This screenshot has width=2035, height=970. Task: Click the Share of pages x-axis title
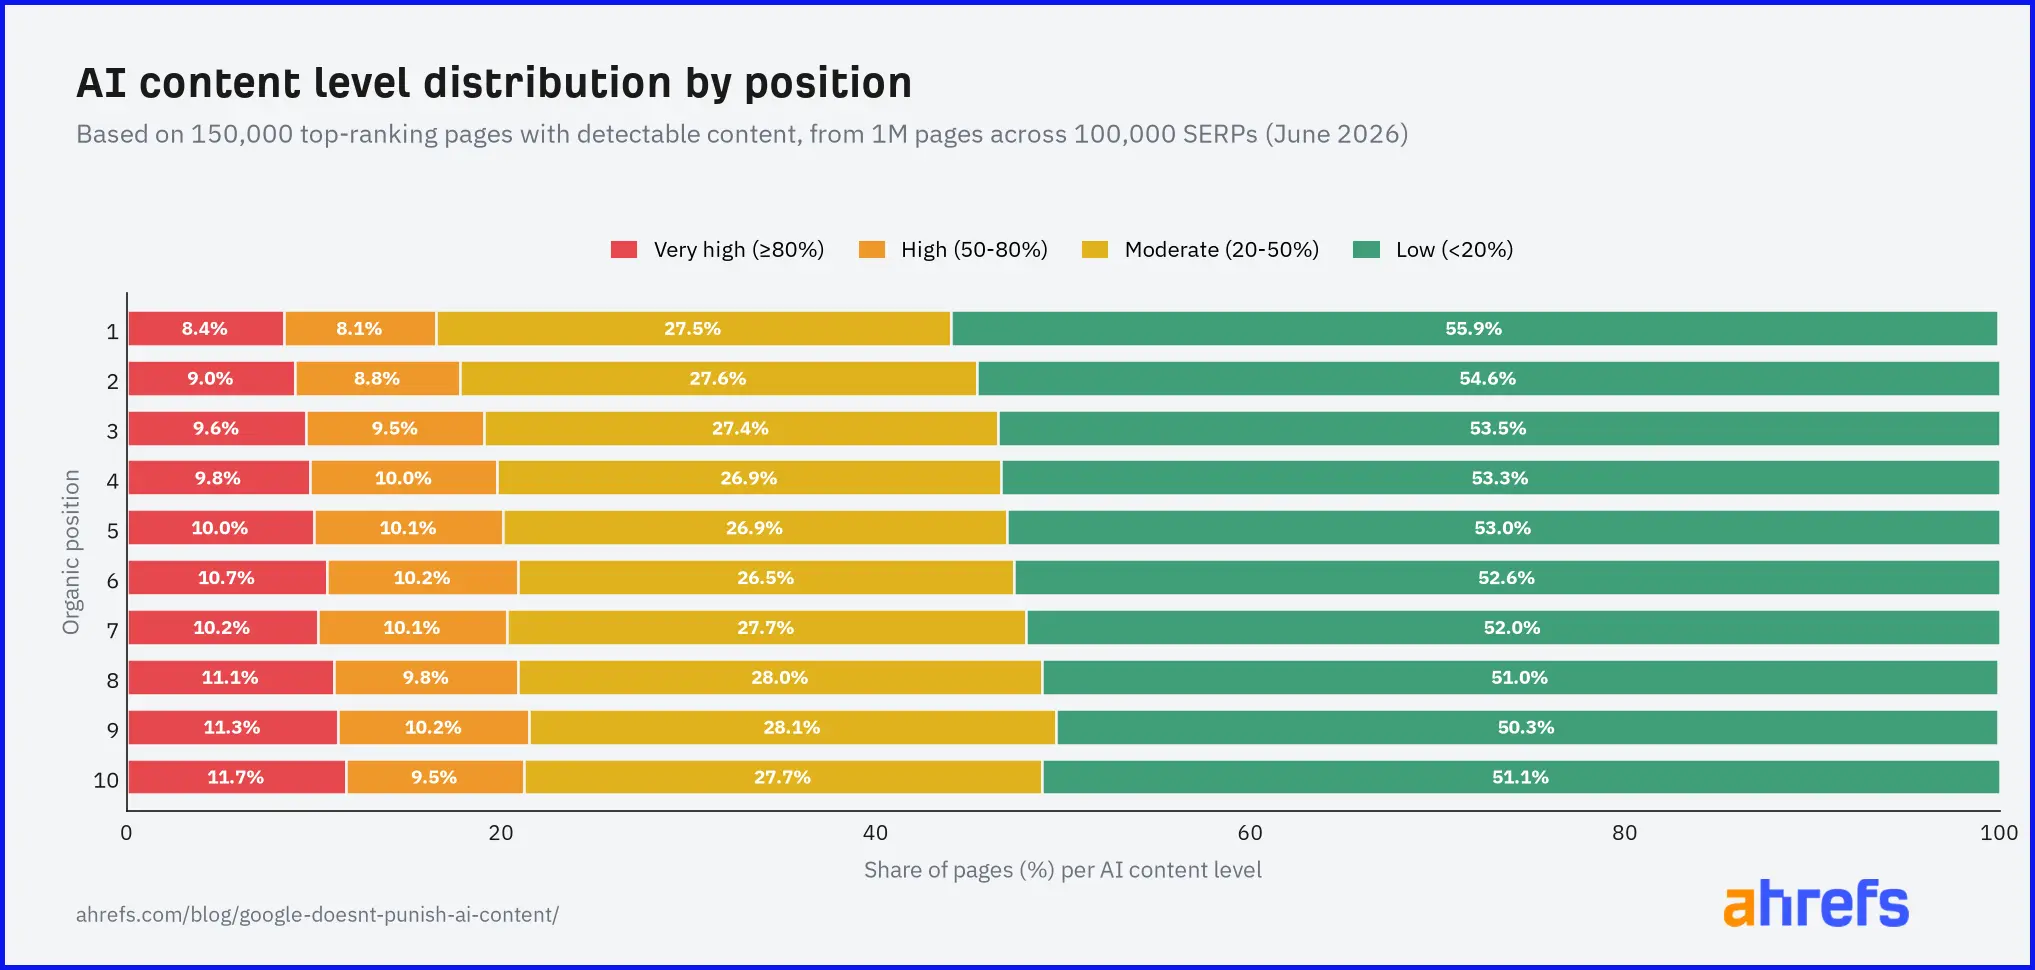[x=1062, y=870]
